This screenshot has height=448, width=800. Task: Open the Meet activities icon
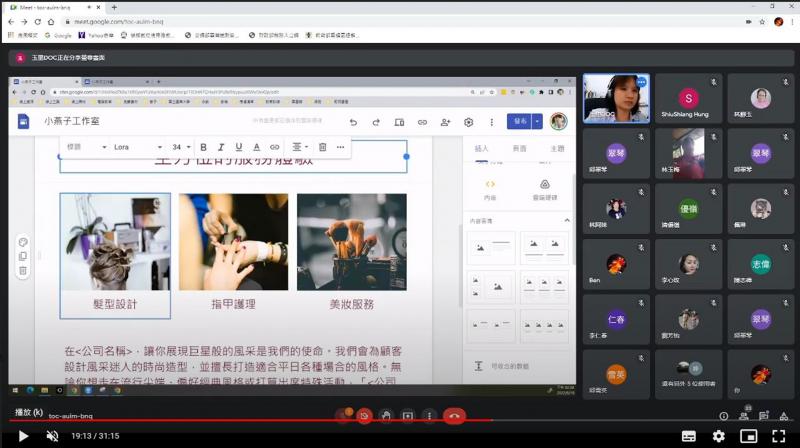tap(784, 415)
